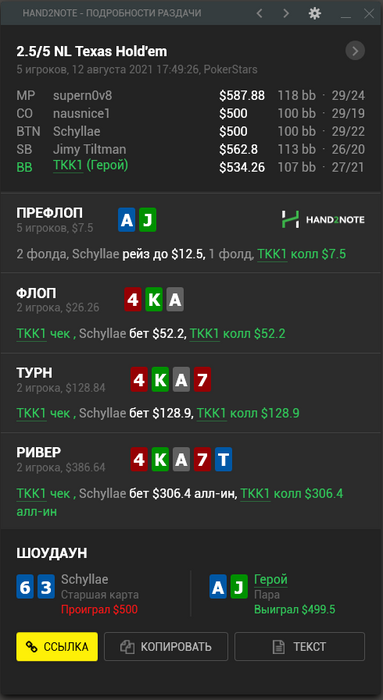Open settings gear in title bar
Screen dimensions: 383x700
315,13
